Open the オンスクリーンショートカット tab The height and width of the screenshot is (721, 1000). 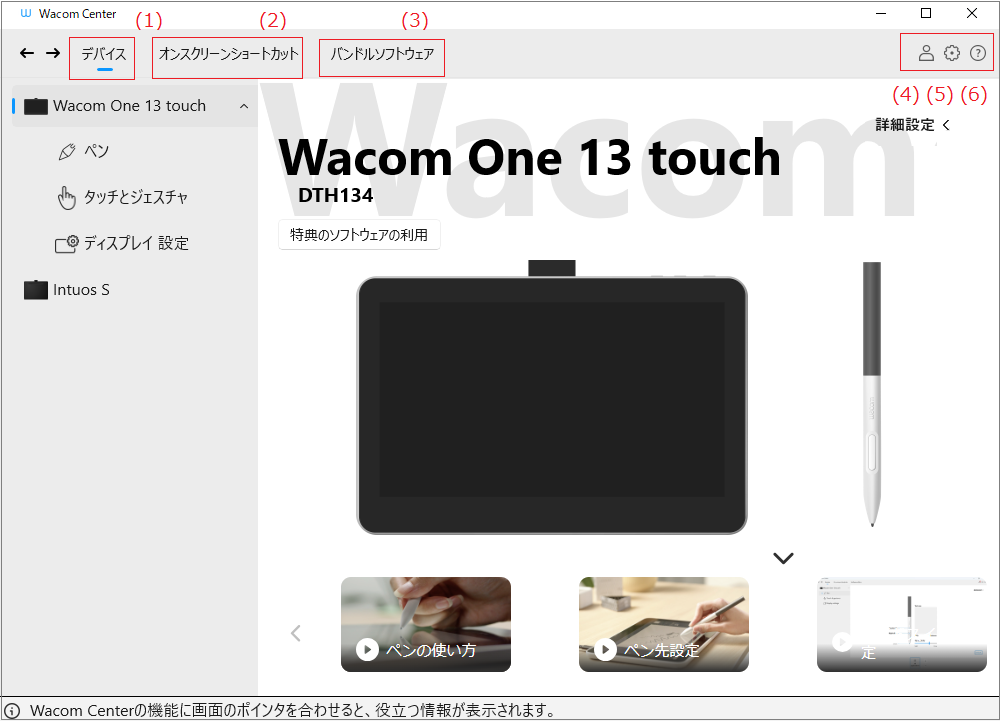point(227,57)
